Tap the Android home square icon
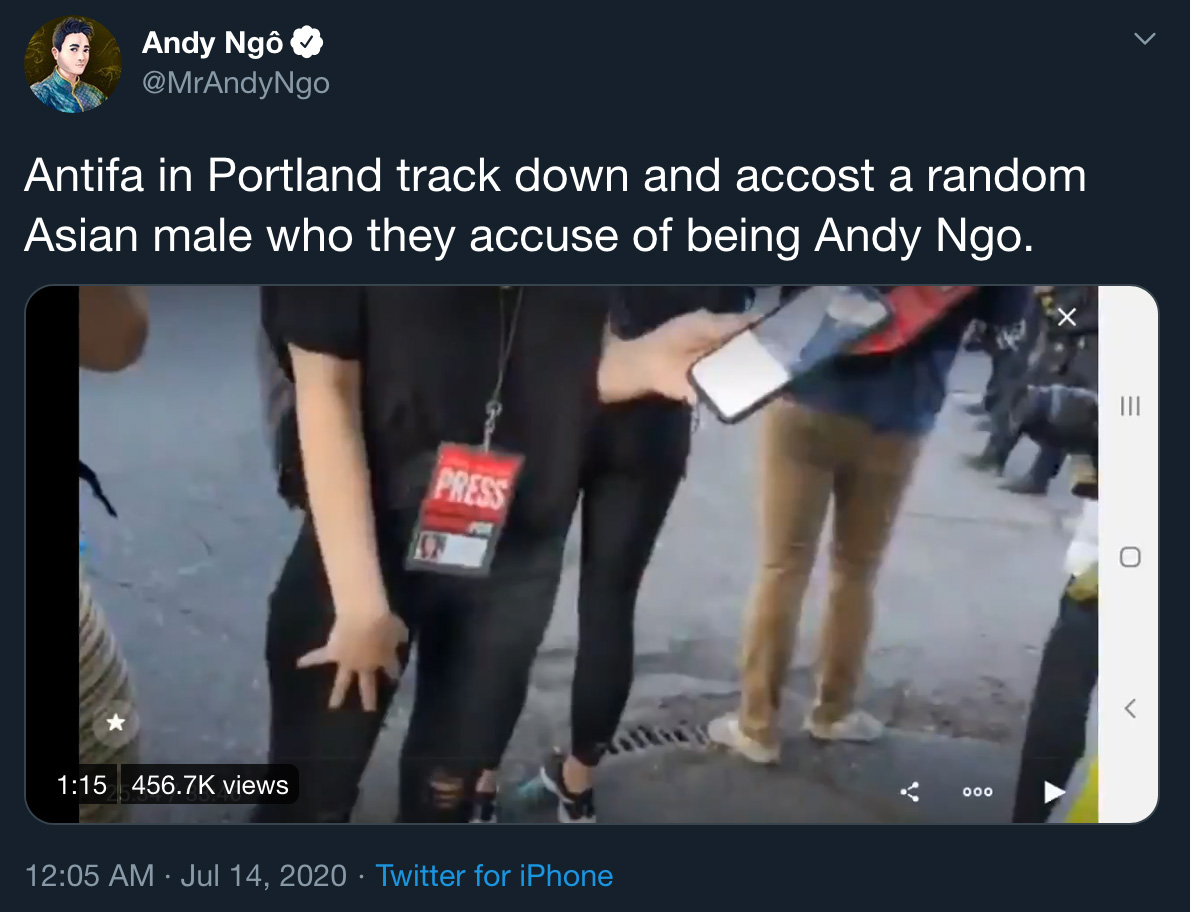The height and width of the screenshot is (912, 1190). pos(1130,557)
